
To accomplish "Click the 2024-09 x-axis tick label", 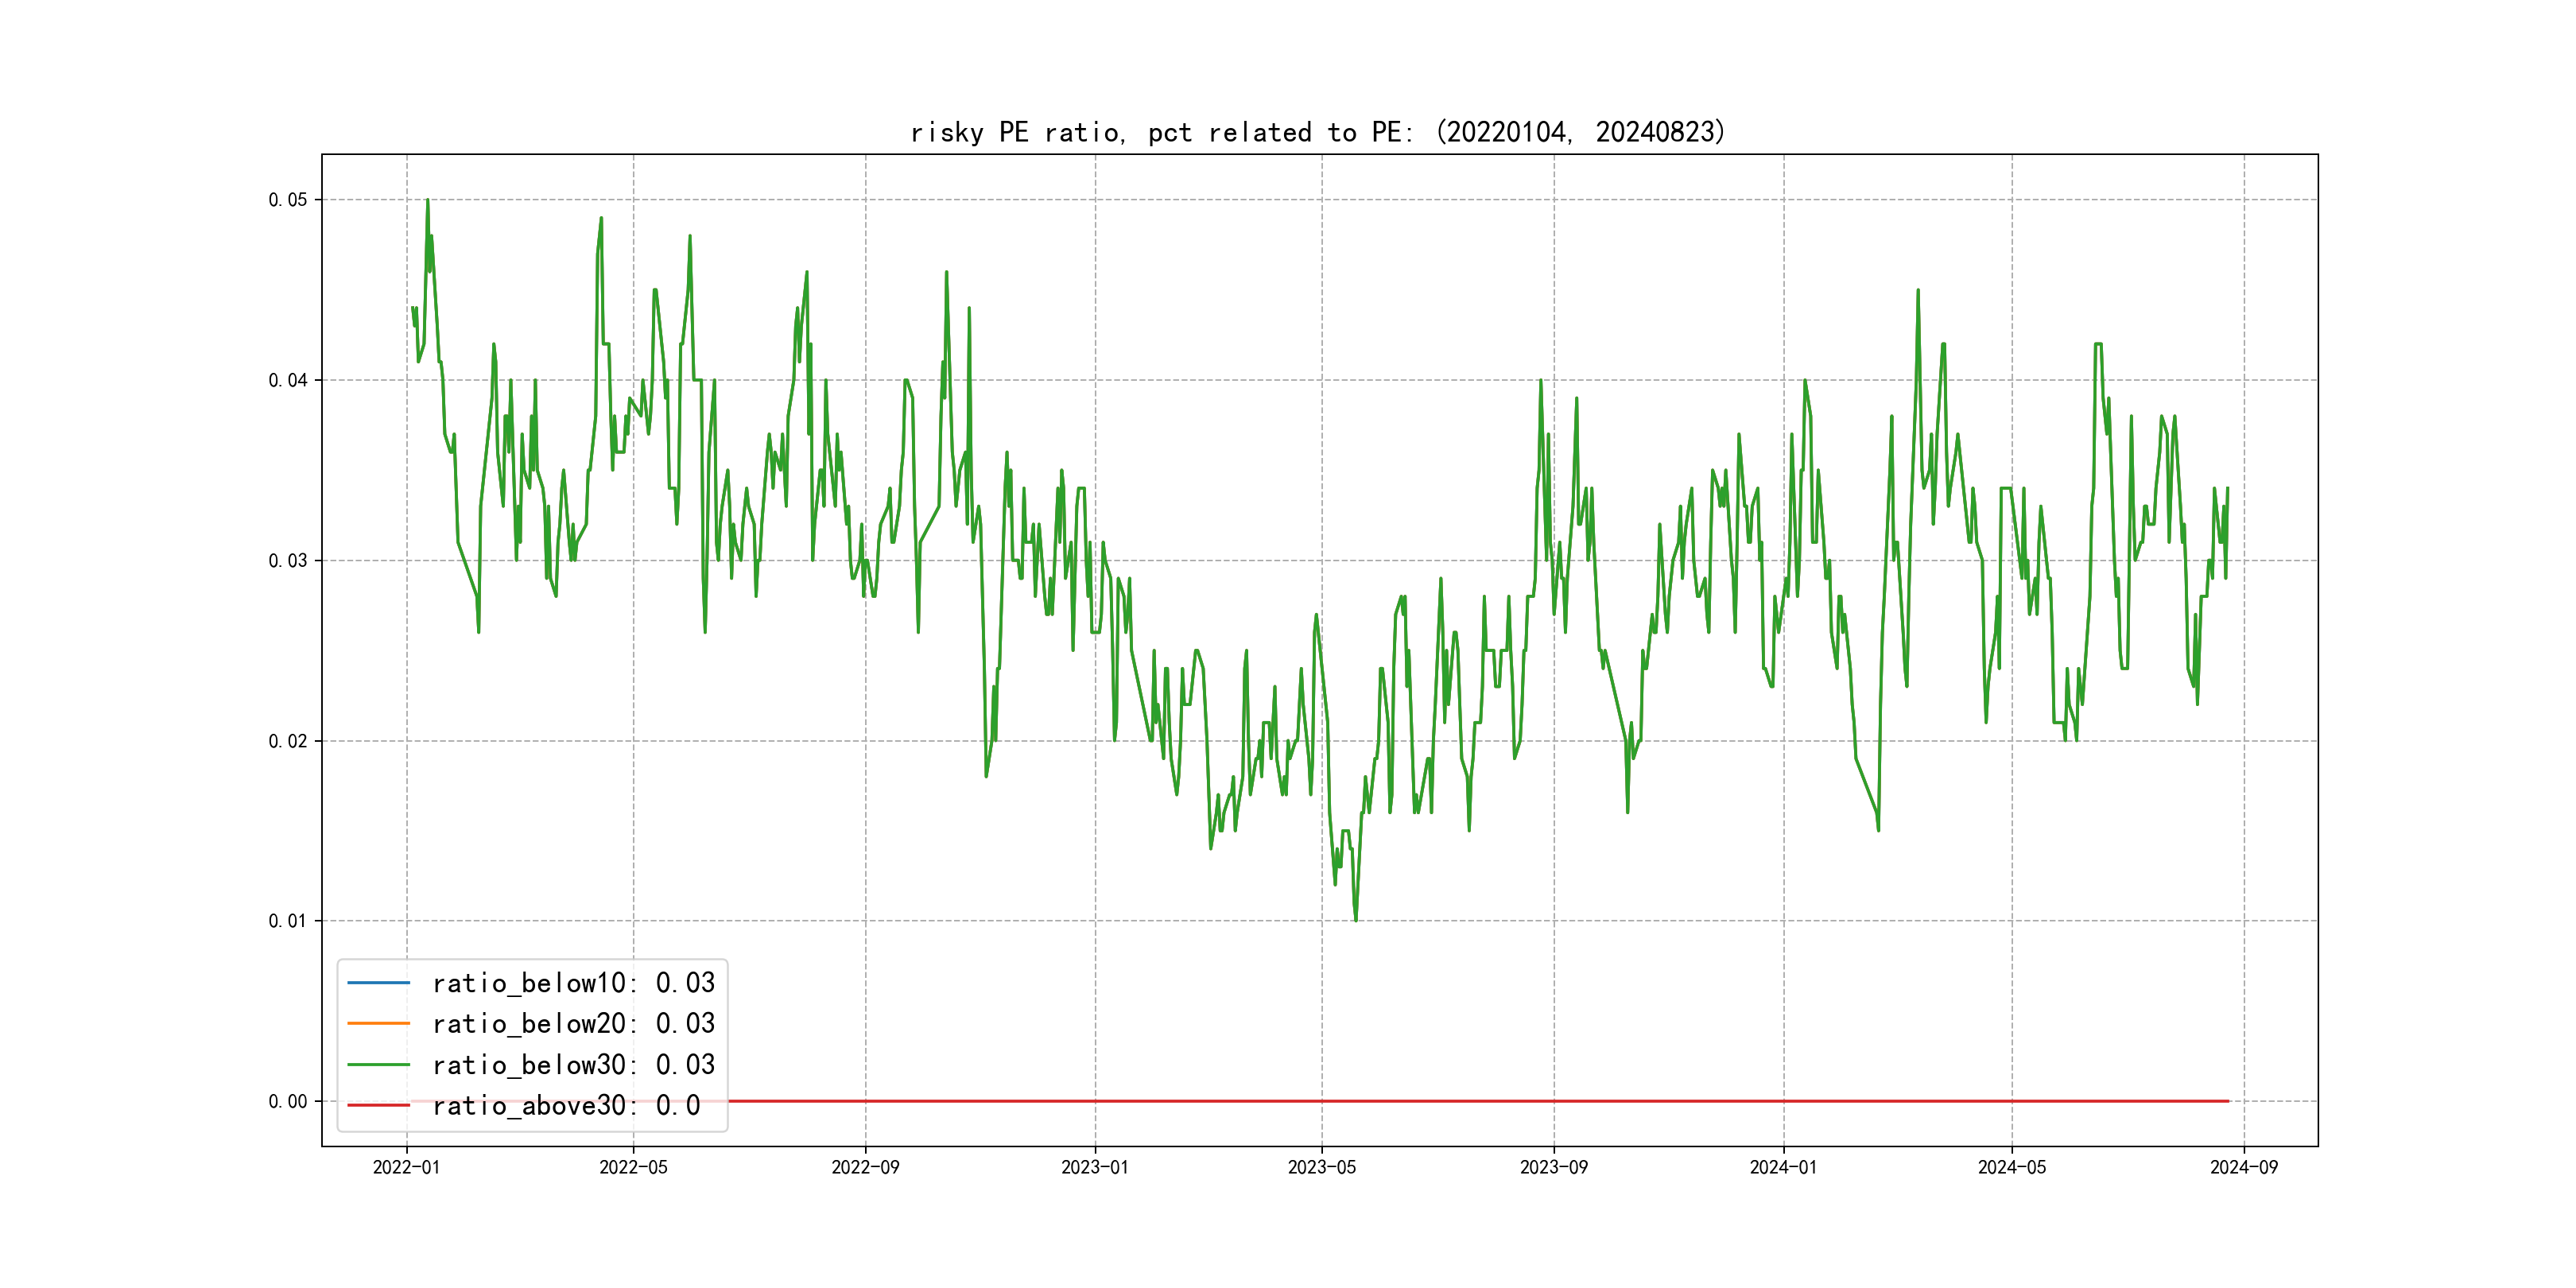I will tap(2243, 1167).
